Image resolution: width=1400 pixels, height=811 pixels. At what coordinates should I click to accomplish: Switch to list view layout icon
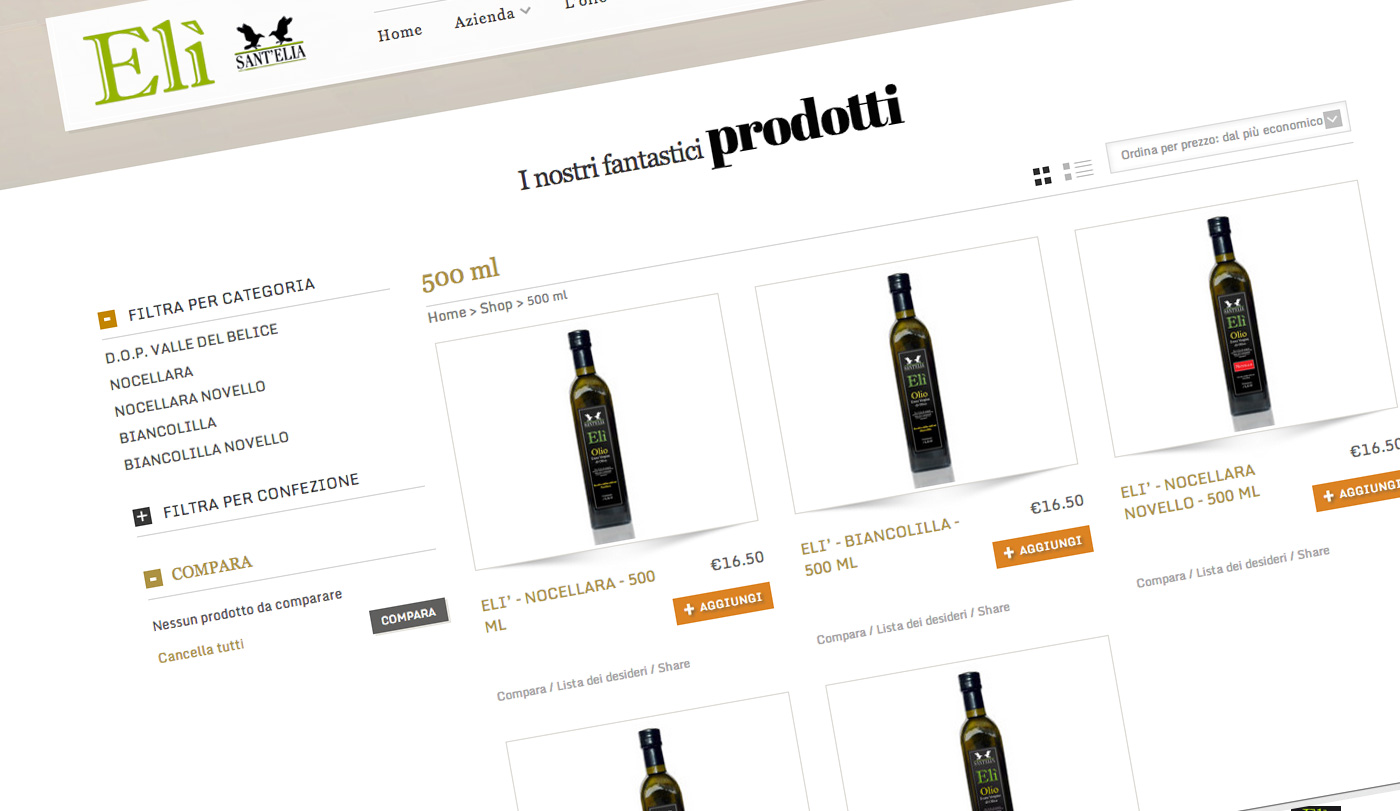click(x=1077, y=170)
